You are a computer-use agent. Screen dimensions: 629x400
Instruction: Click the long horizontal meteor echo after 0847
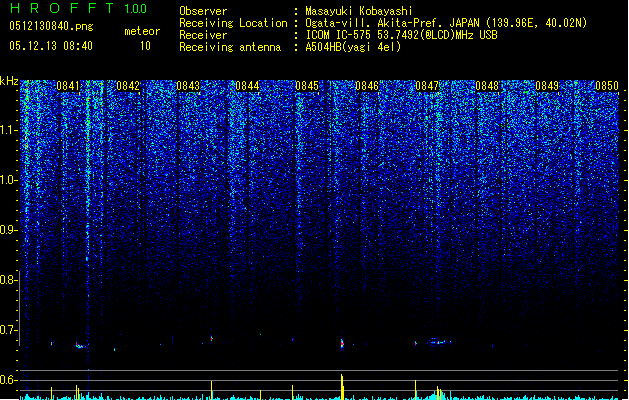(x=440, y=342)
